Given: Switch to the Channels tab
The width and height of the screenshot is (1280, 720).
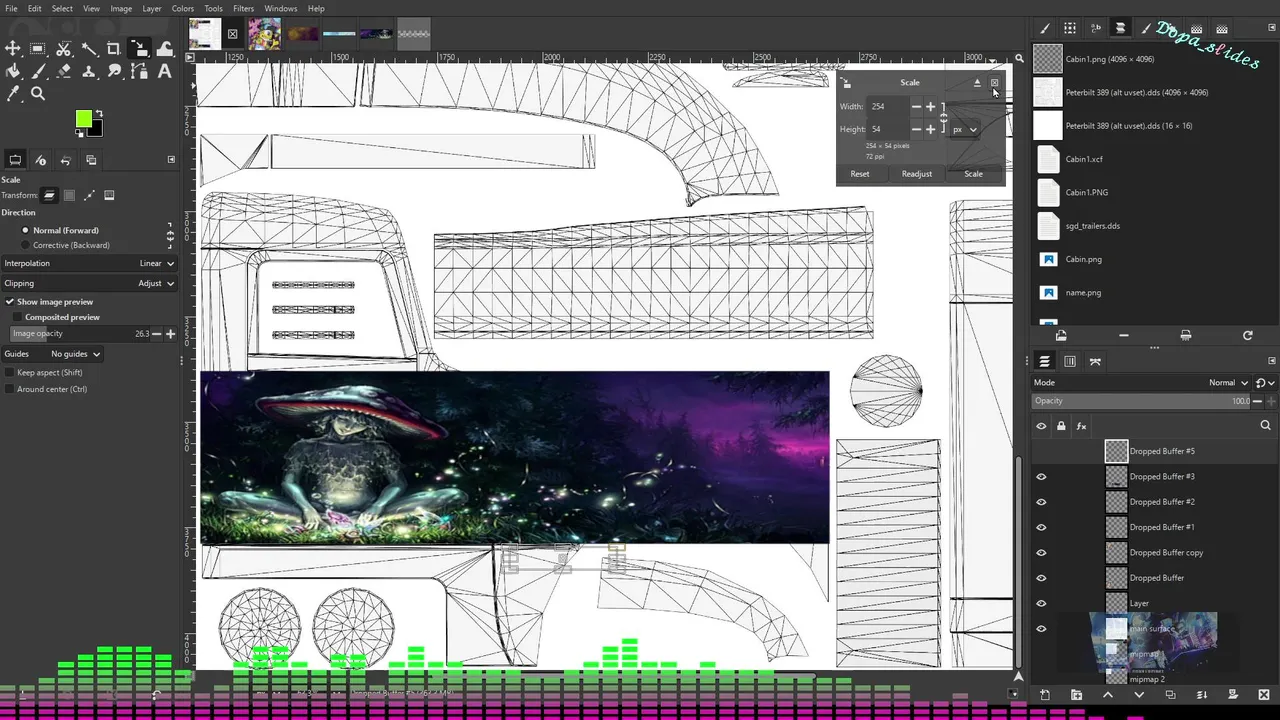Looking at the screenshot, I should 1070,361.
